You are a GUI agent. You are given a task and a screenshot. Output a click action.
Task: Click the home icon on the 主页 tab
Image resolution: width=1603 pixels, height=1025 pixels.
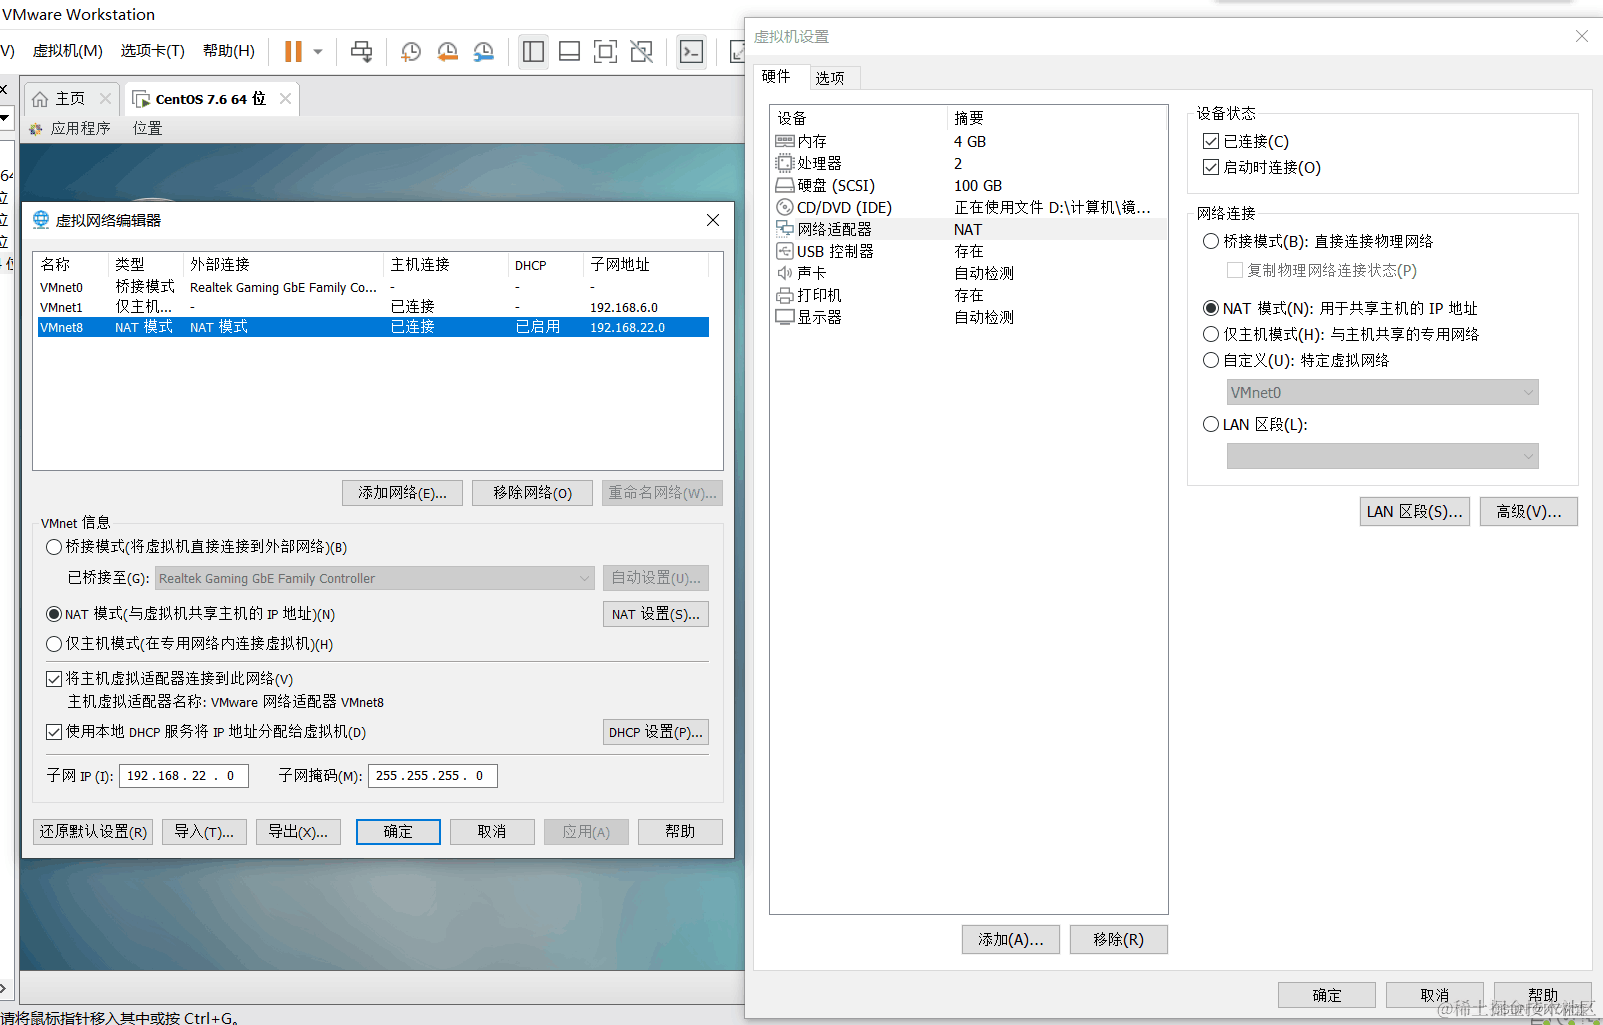tap(40, 99)
